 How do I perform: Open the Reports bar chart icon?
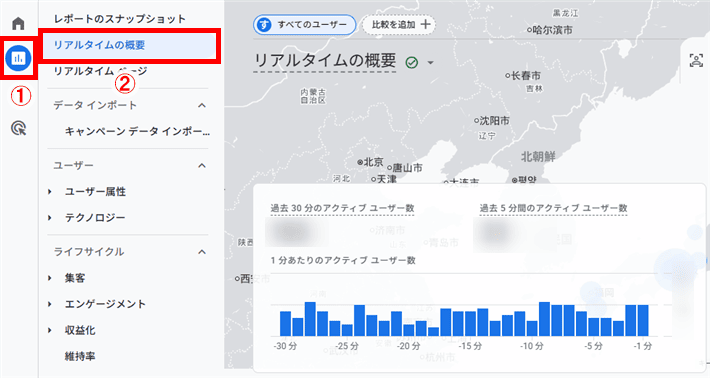[19, 58]
